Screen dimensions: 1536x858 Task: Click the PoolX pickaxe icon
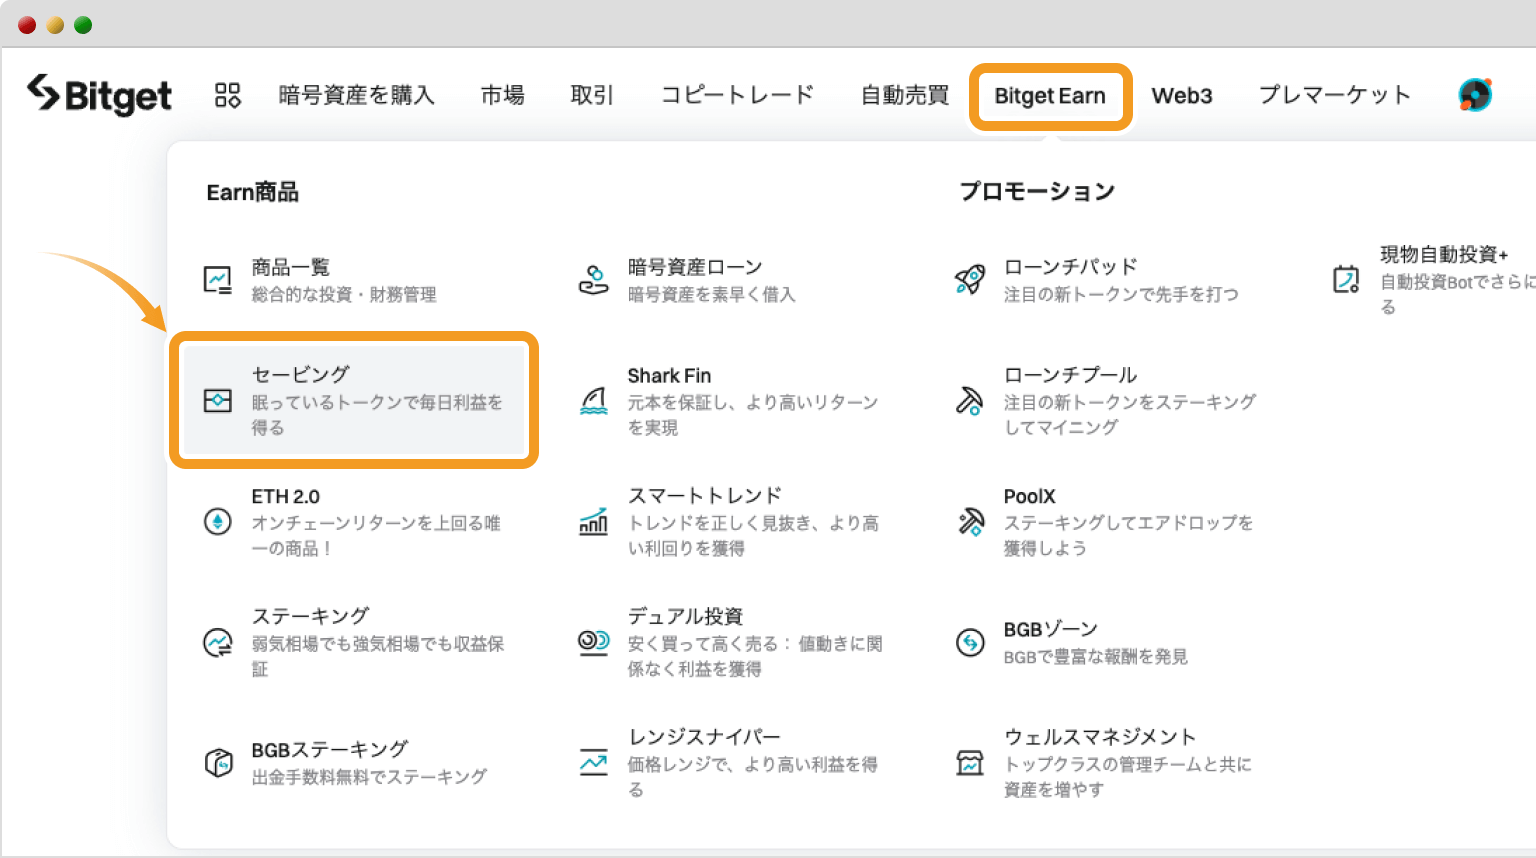[970, 522]
